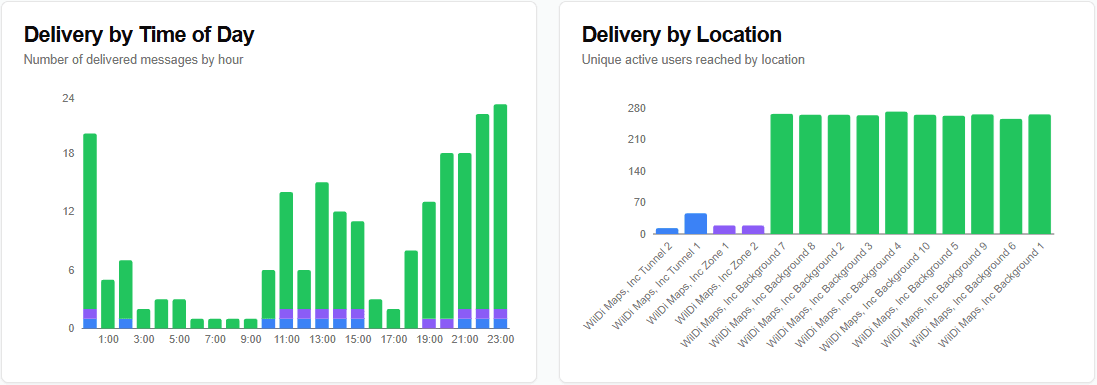Click the '18' y-axis value
1097x385 pixels.
[x=68, y=153]
